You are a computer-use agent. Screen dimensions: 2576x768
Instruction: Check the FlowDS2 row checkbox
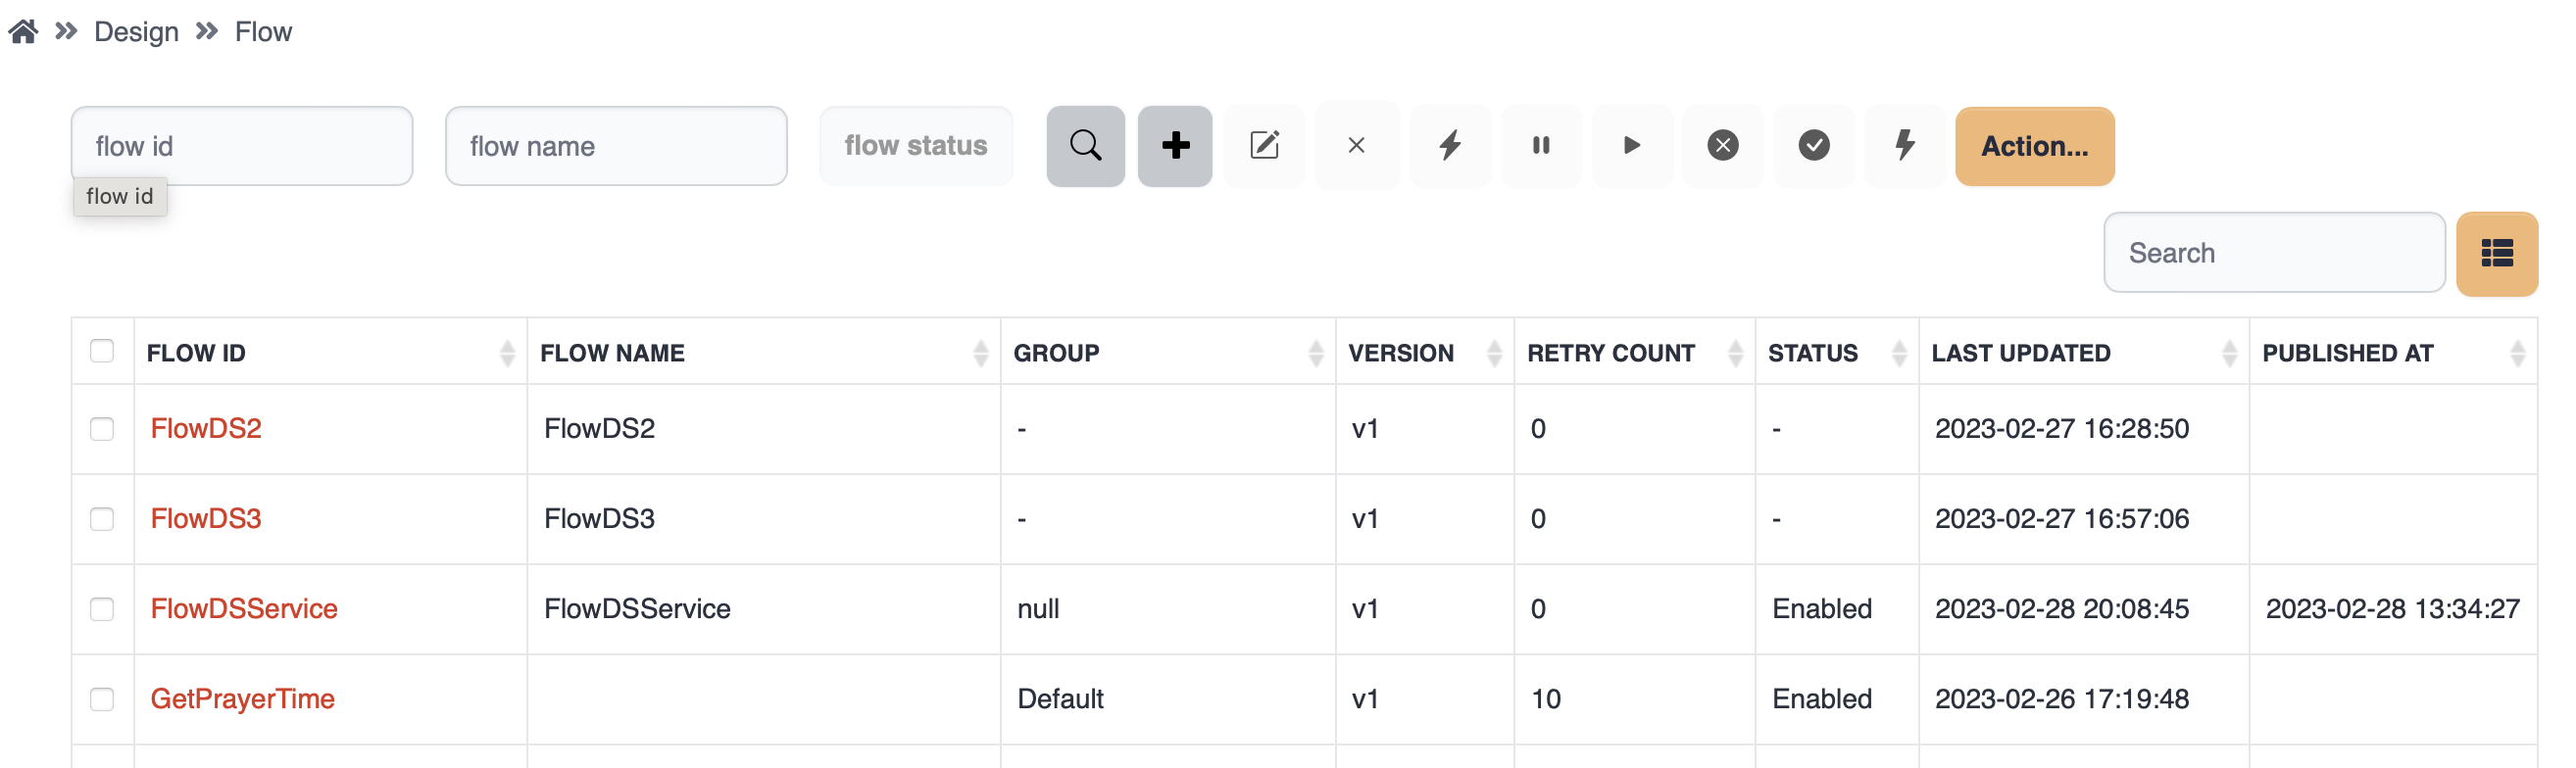(x=102, y=429)
